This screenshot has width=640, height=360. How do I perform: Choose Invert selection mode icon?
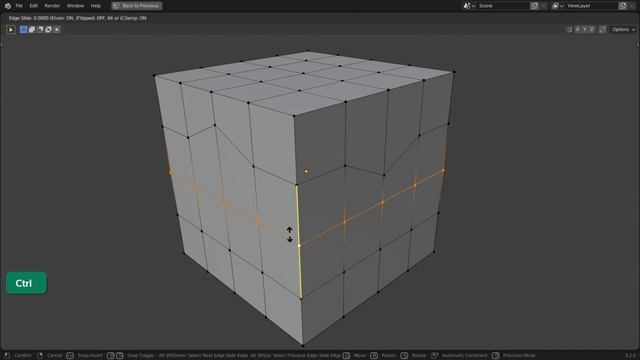[48, 29]
